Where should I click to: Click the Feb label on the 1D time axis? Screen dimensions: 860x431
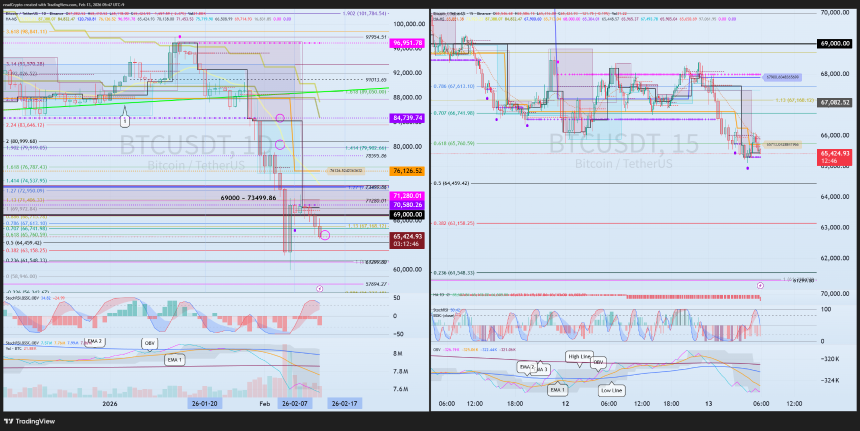point(264,404)
